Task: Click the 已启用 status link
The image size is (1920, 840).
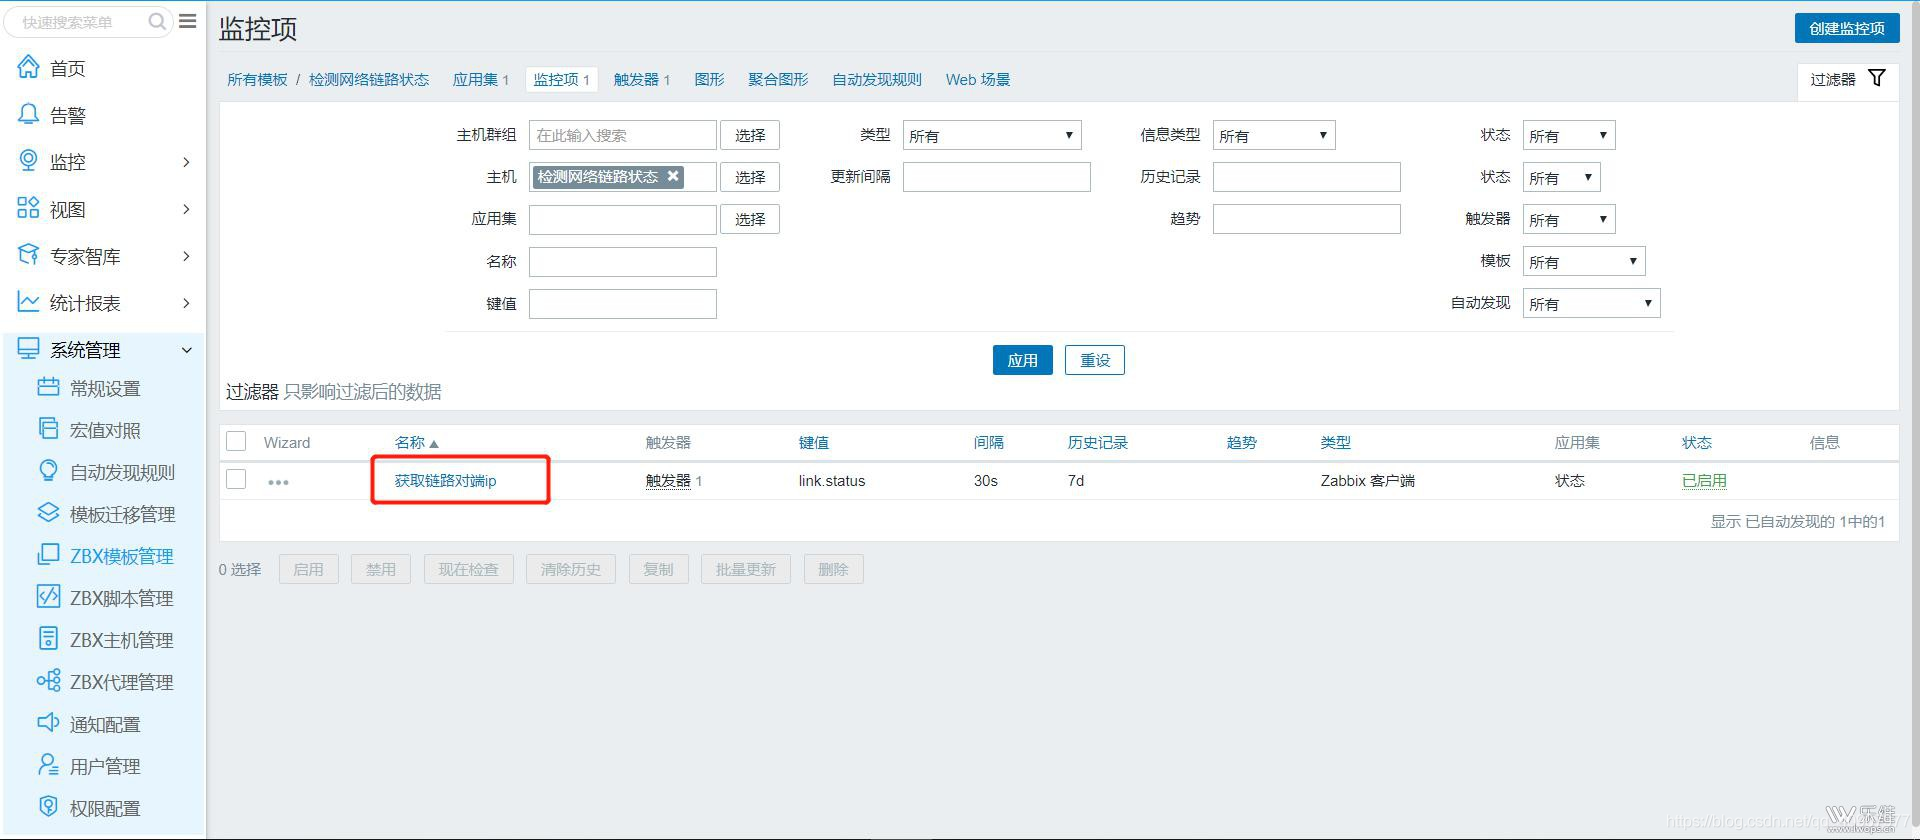Action: [1704, 481]
